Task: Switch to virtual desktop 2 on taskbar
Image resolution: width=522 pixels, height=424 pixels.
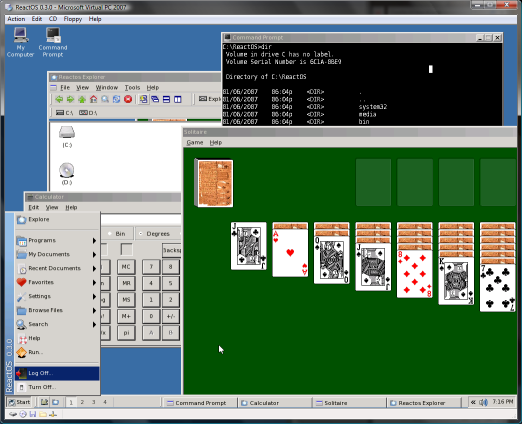Action: click(x=82, y=402)
